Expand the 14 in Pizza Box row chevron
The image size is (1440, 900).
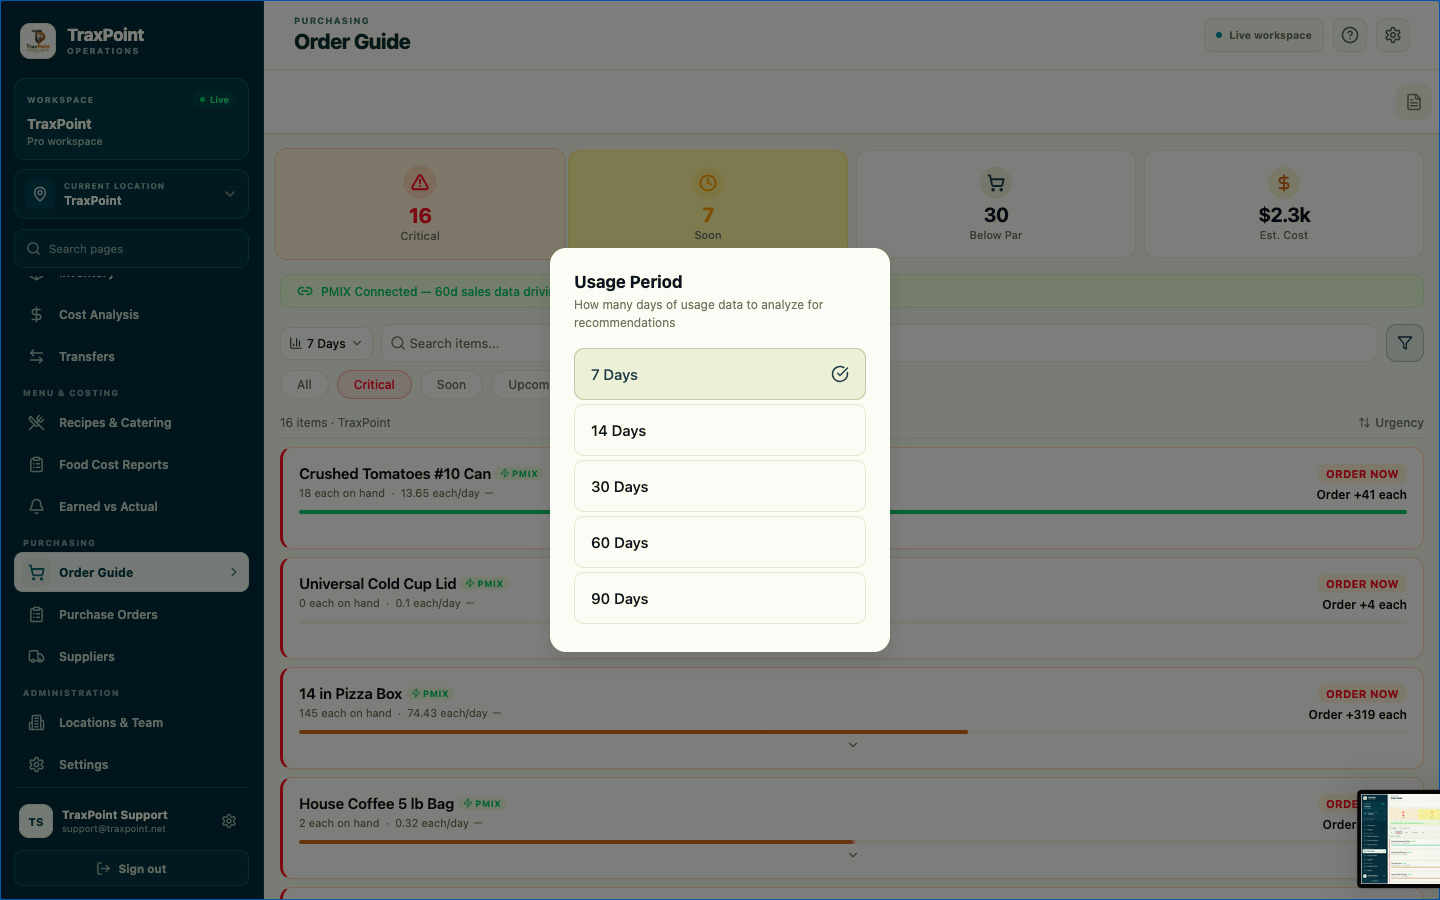pyautogui.click(x=853, y=745)
